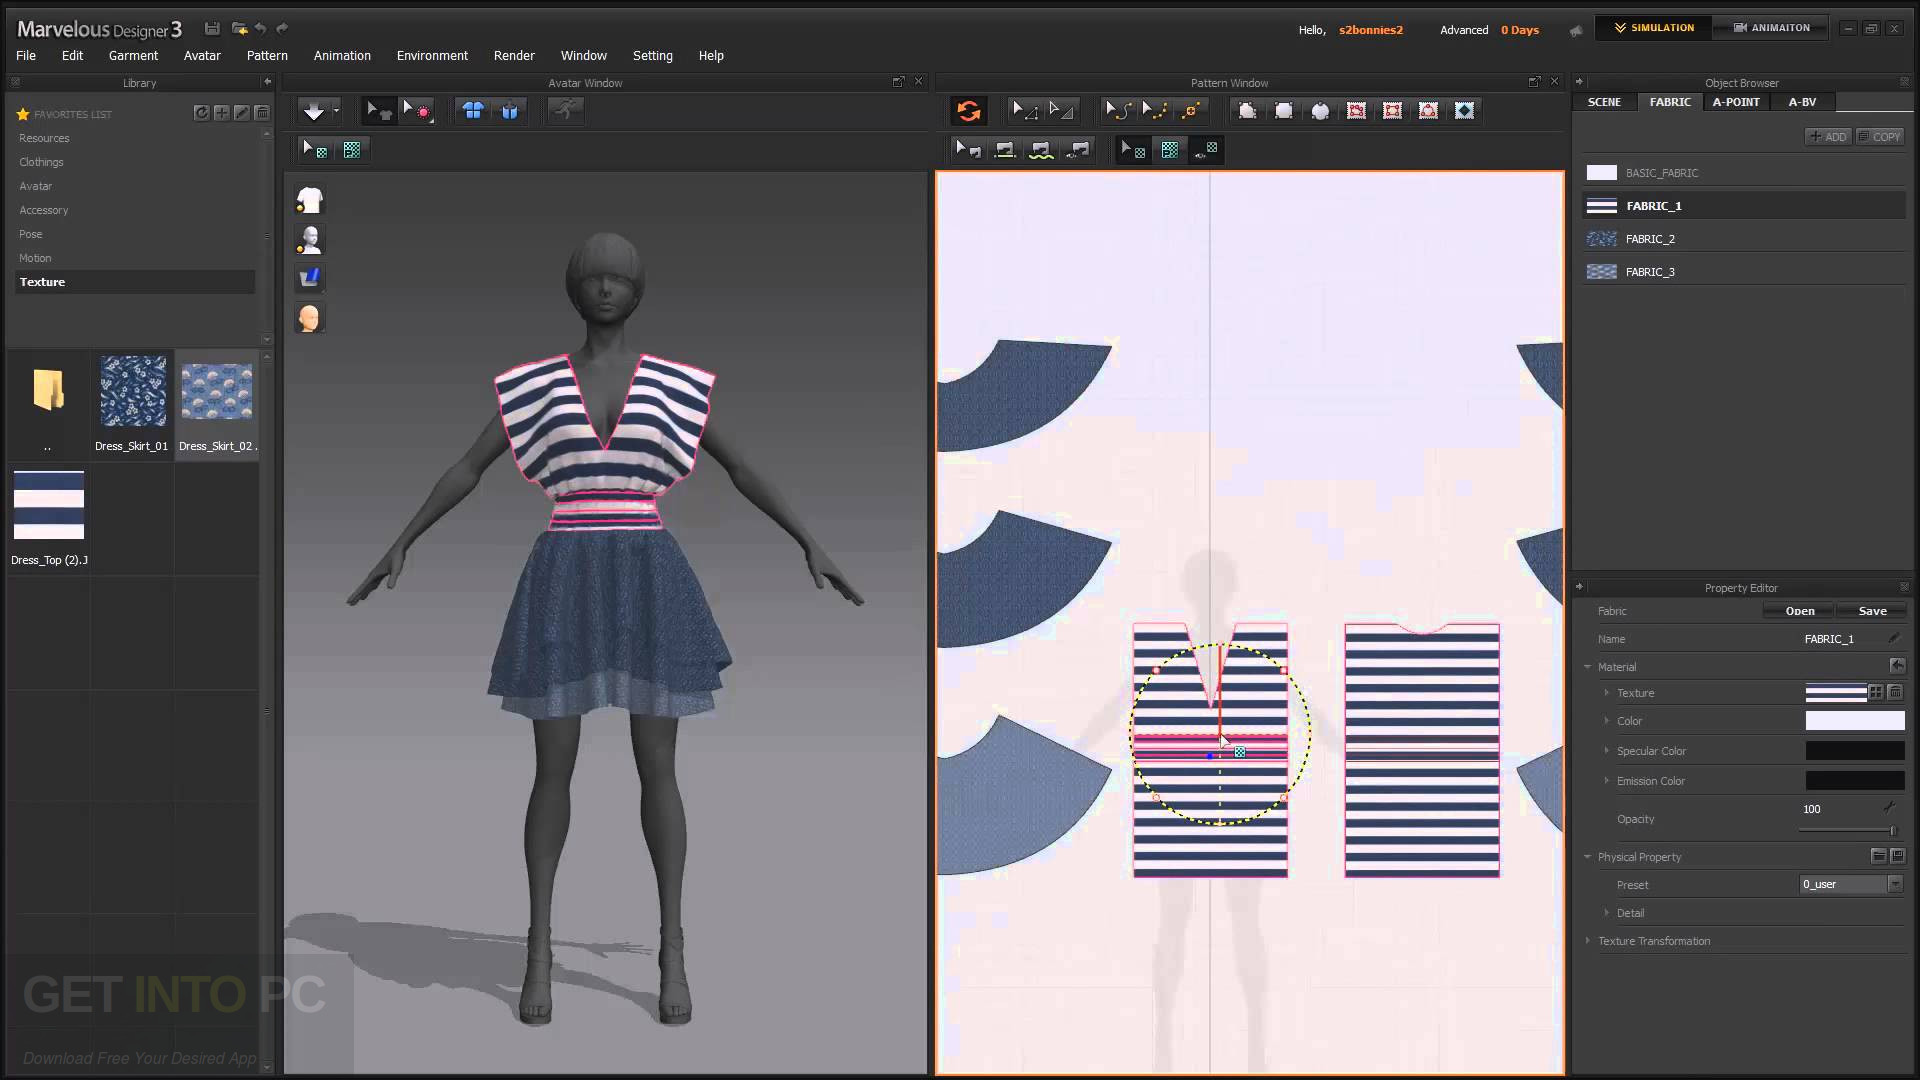Select the Pin tool with red dot
This screenshot has height=1080, width=1920.
click(416, 111)
